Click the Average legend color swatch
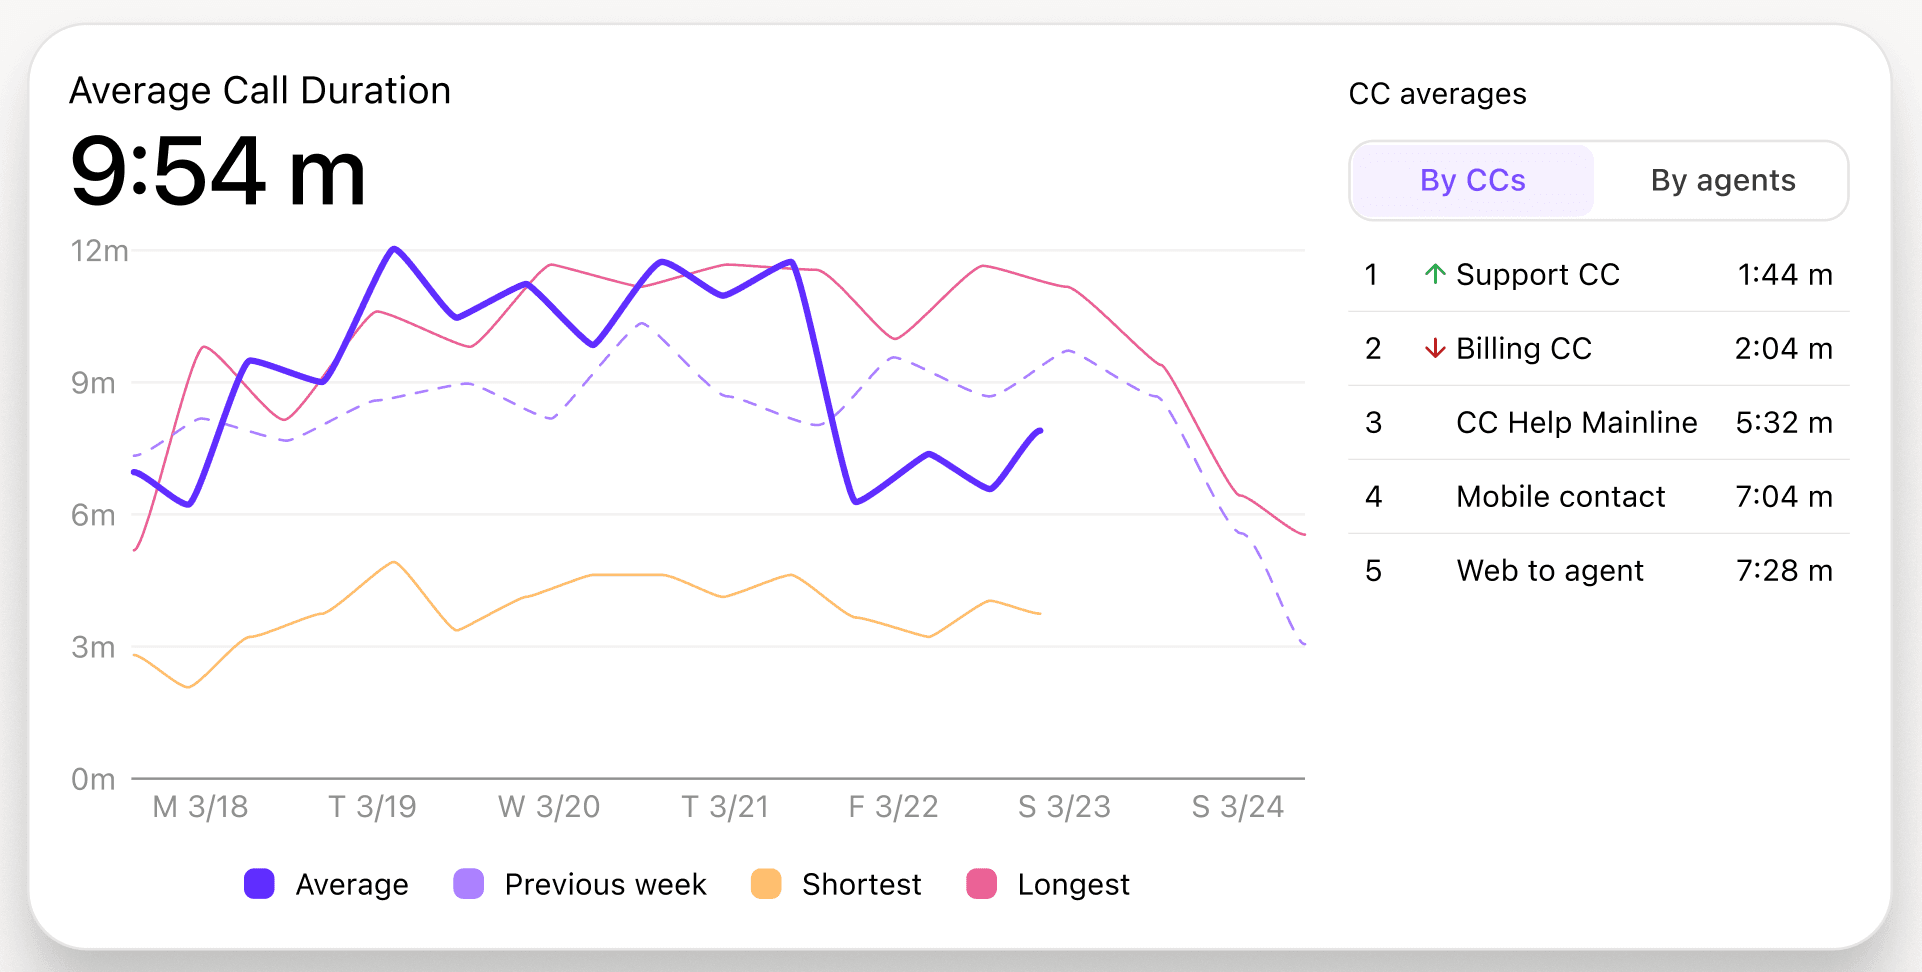 click(259, 884)
